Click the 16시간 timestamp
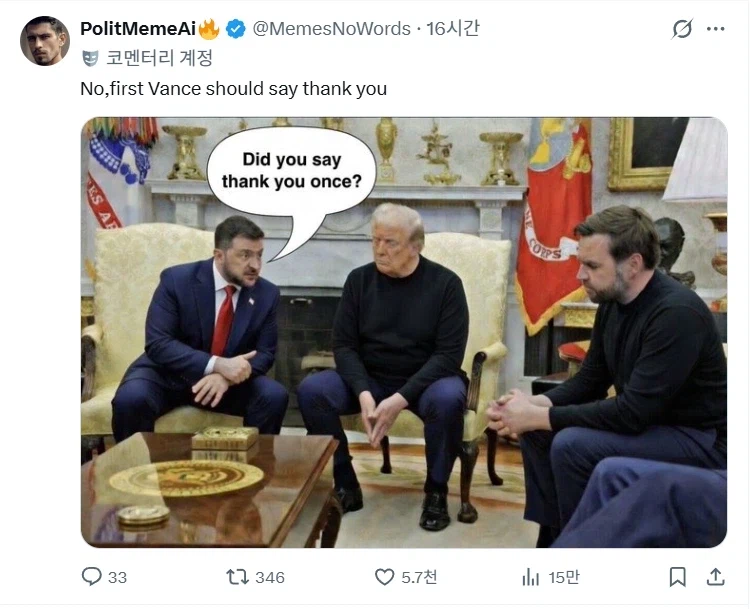 click(x=452, y=29)
